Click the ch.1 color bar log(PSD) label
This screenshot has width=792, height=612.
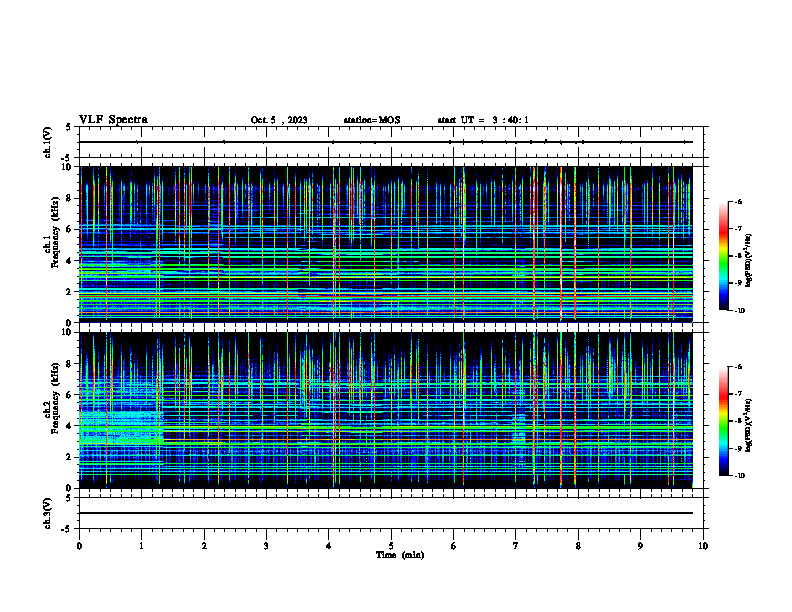click(x=749, y=261)
